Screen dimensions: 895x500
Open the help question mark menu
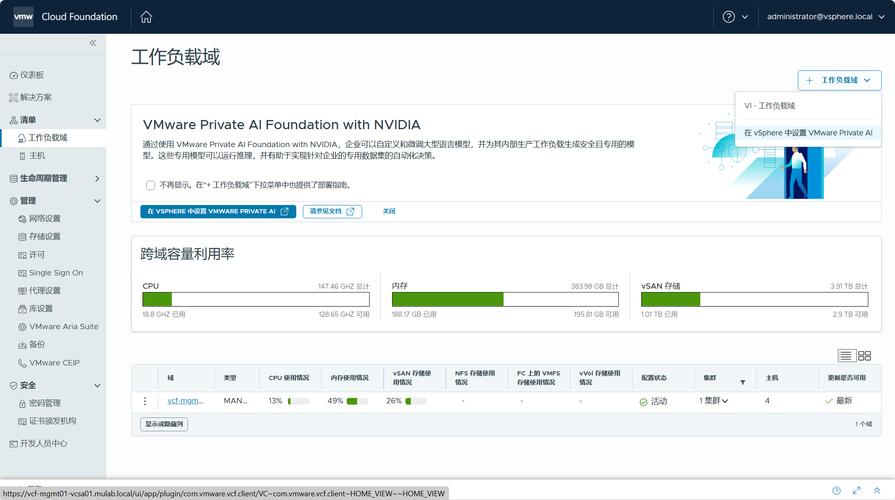click(735, 17)
